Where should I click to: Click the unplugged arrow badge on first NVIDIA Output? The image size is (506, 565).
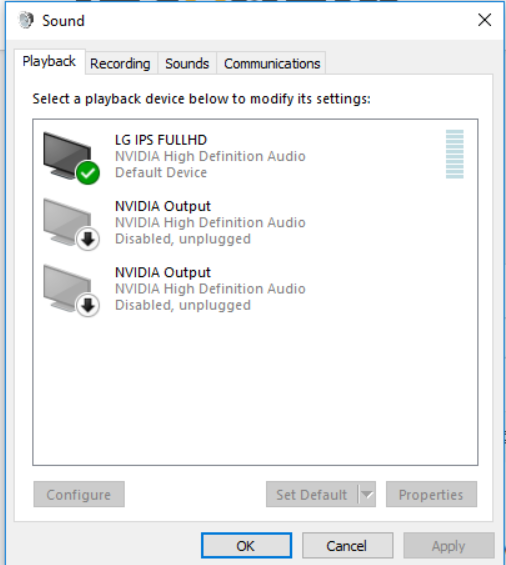(88, 239)
